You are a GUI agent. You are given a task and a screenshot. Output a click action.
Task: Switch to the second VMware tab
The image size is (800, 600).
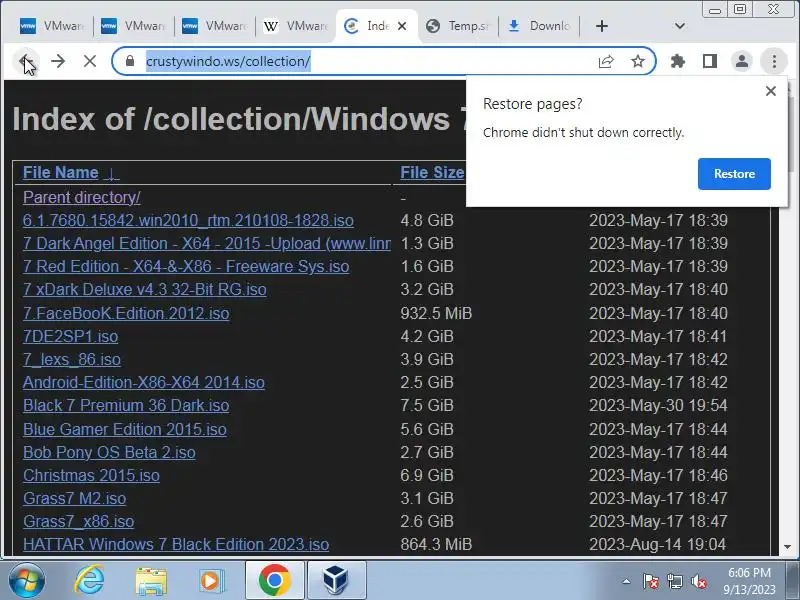[x=133, y=26]
